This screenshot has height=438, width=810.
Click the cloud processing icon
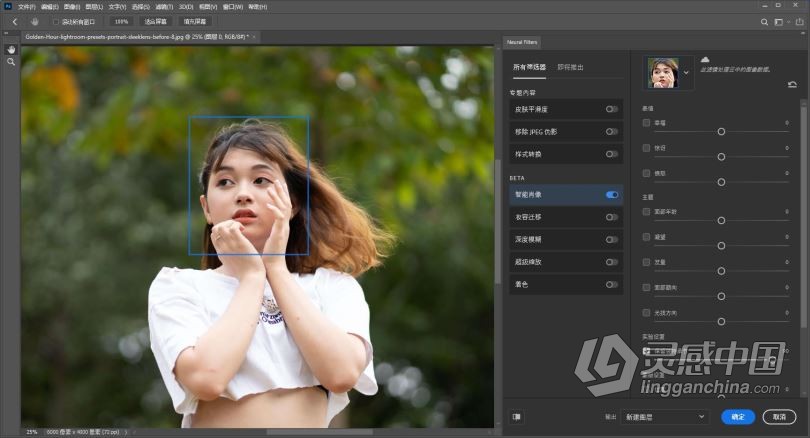click(705, 59)
